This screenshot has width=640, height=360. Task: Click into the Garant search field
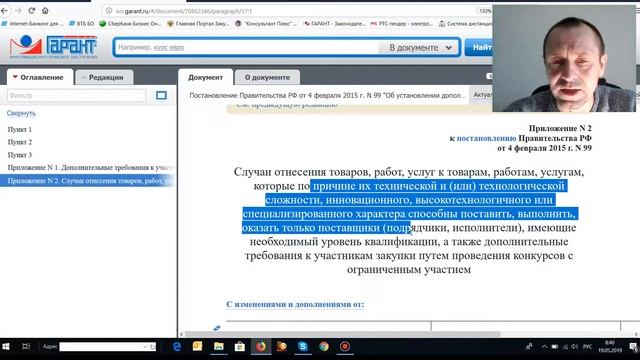click(247, 47)
